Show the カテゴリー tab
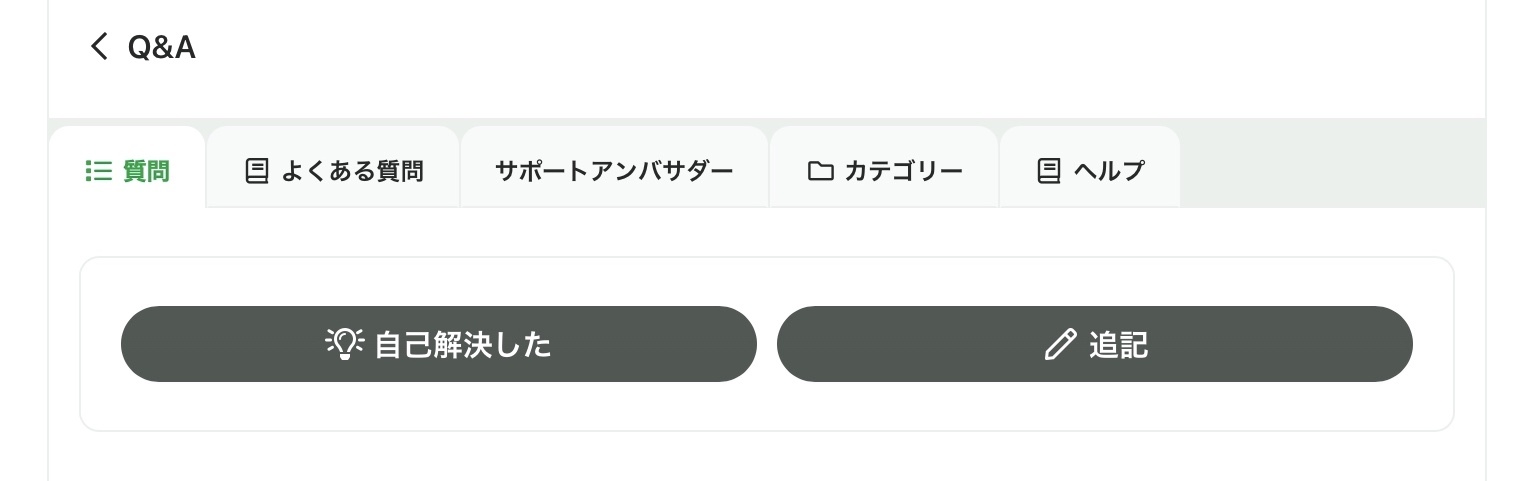 [x=903, y=171]
